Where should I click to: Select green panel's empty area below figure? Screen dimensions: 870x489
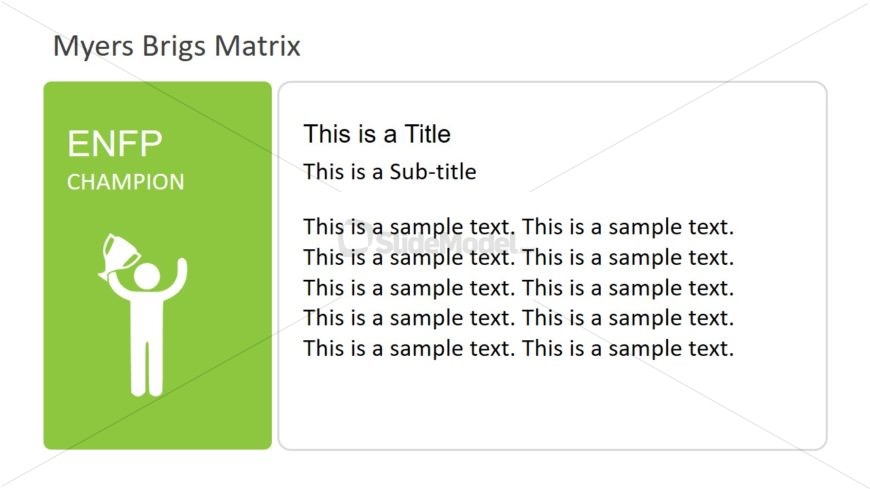(x=158, y=423)
